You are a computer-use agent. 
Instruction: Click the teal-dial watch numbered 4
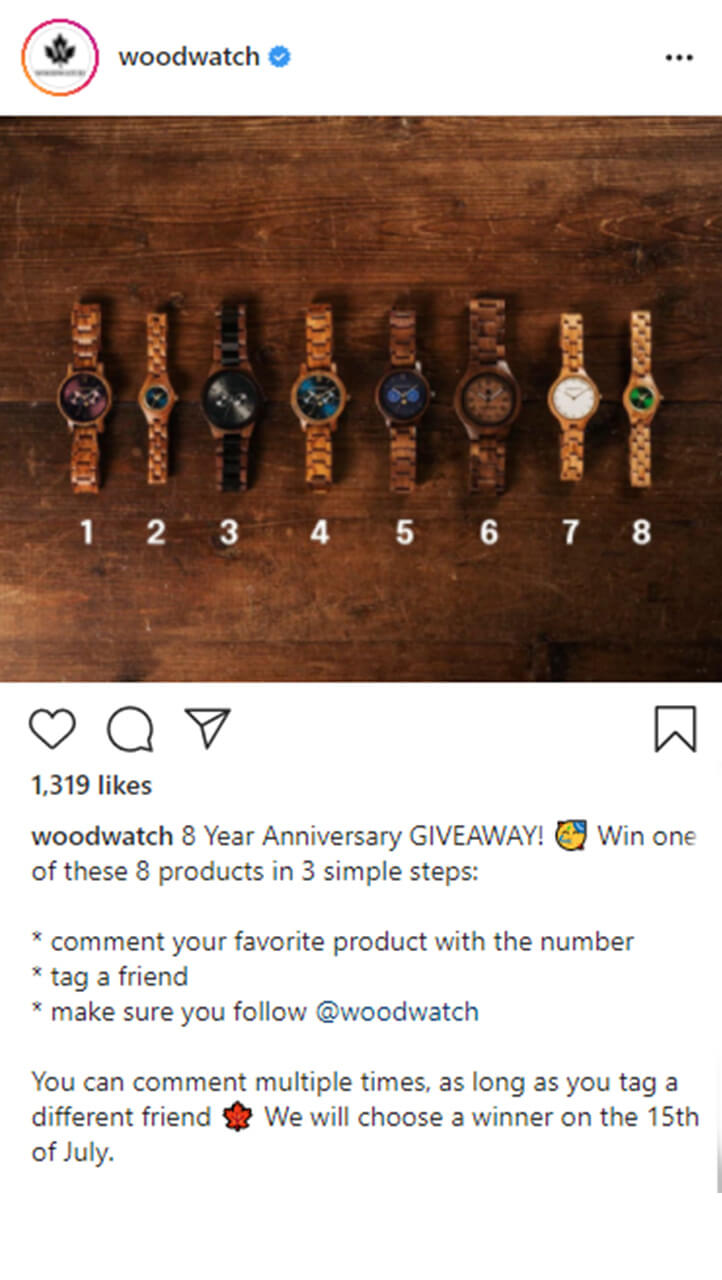coord(319,398)
